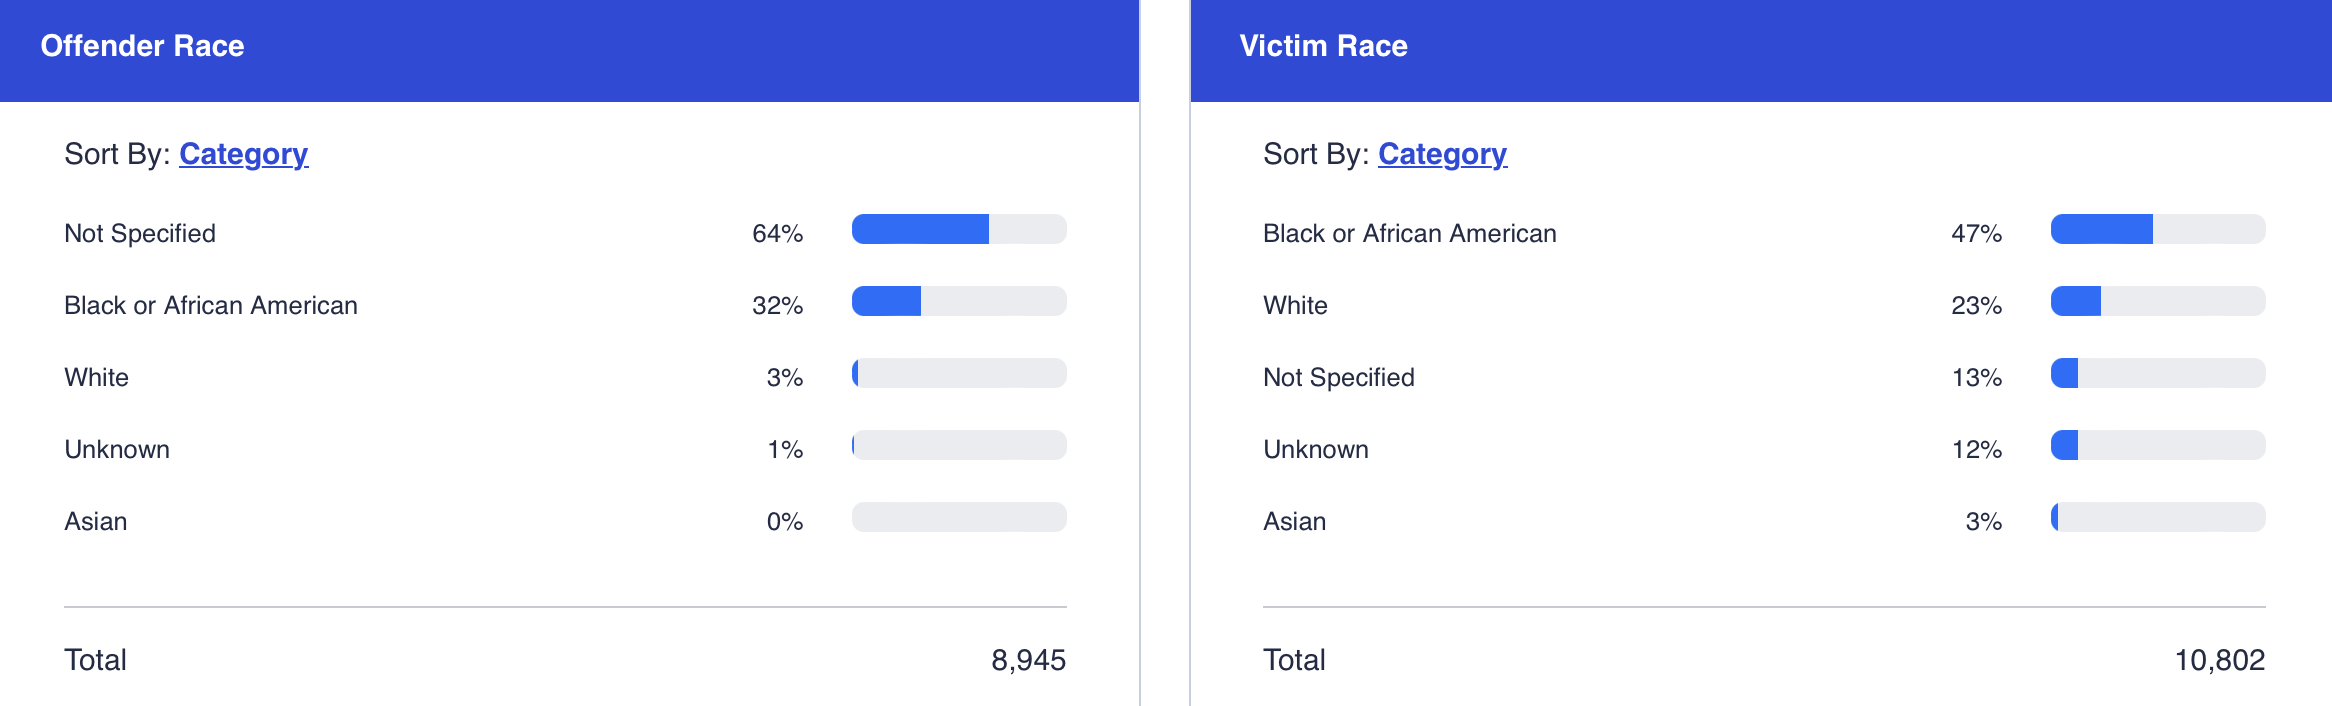Click the Unknown victim progress bar at 12%
2332x706 pixels.
tap(2157, 445)
